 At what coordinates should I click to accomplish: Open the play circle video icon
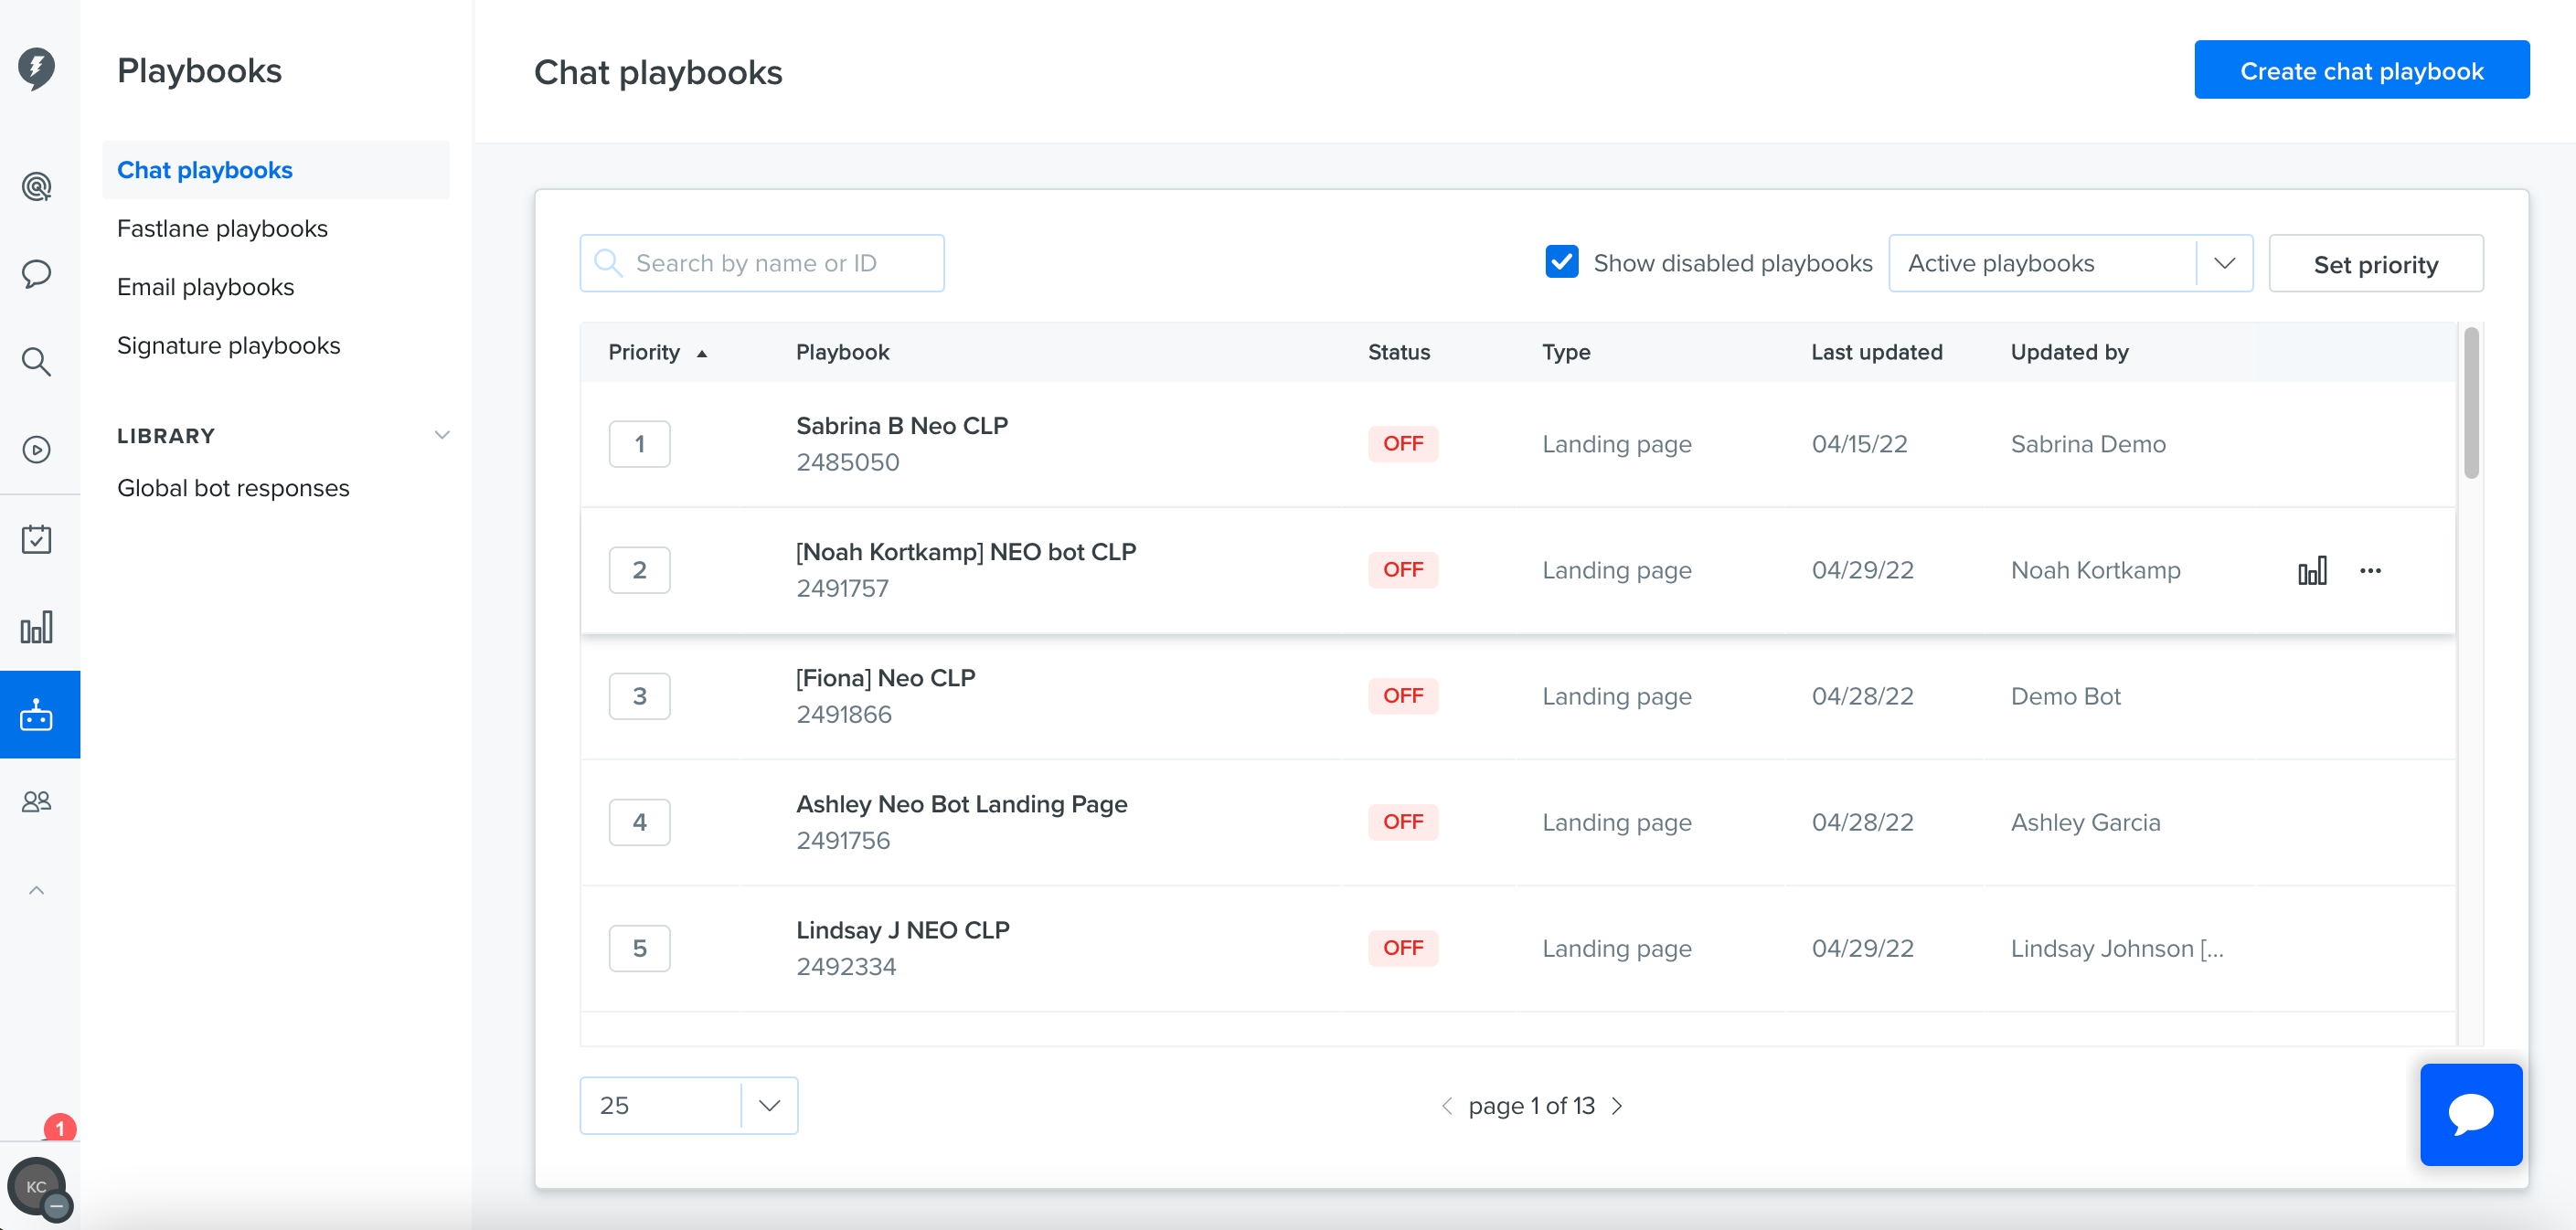(37, 449)
